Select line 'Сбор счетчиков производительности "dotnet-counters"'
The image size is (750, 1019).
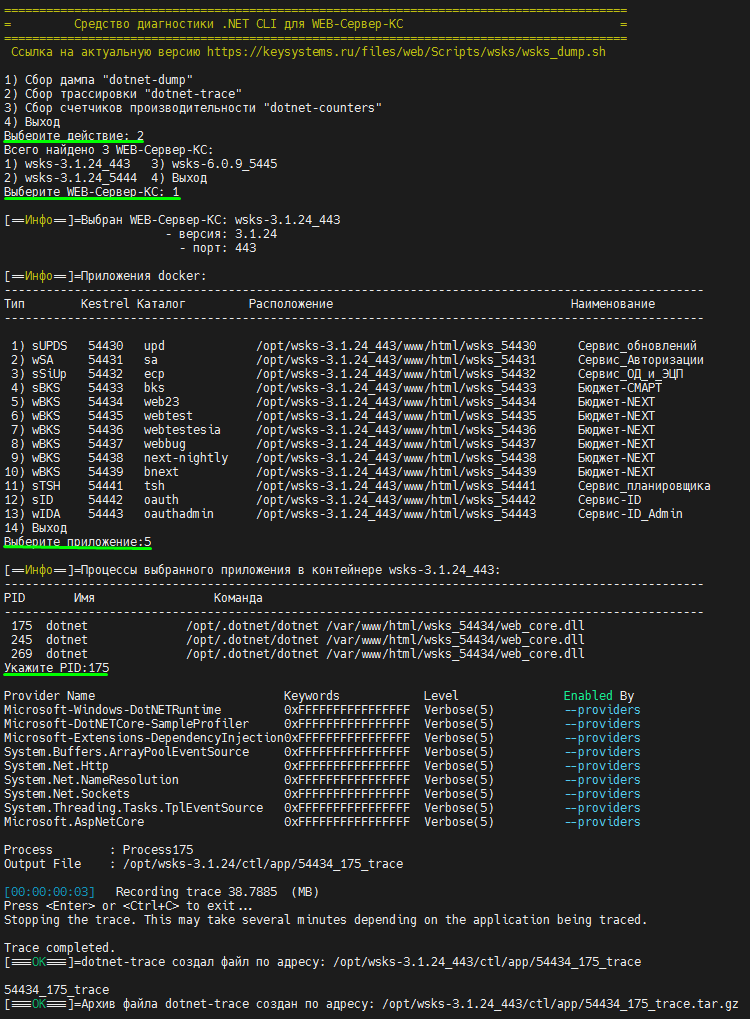click(192, 108)
